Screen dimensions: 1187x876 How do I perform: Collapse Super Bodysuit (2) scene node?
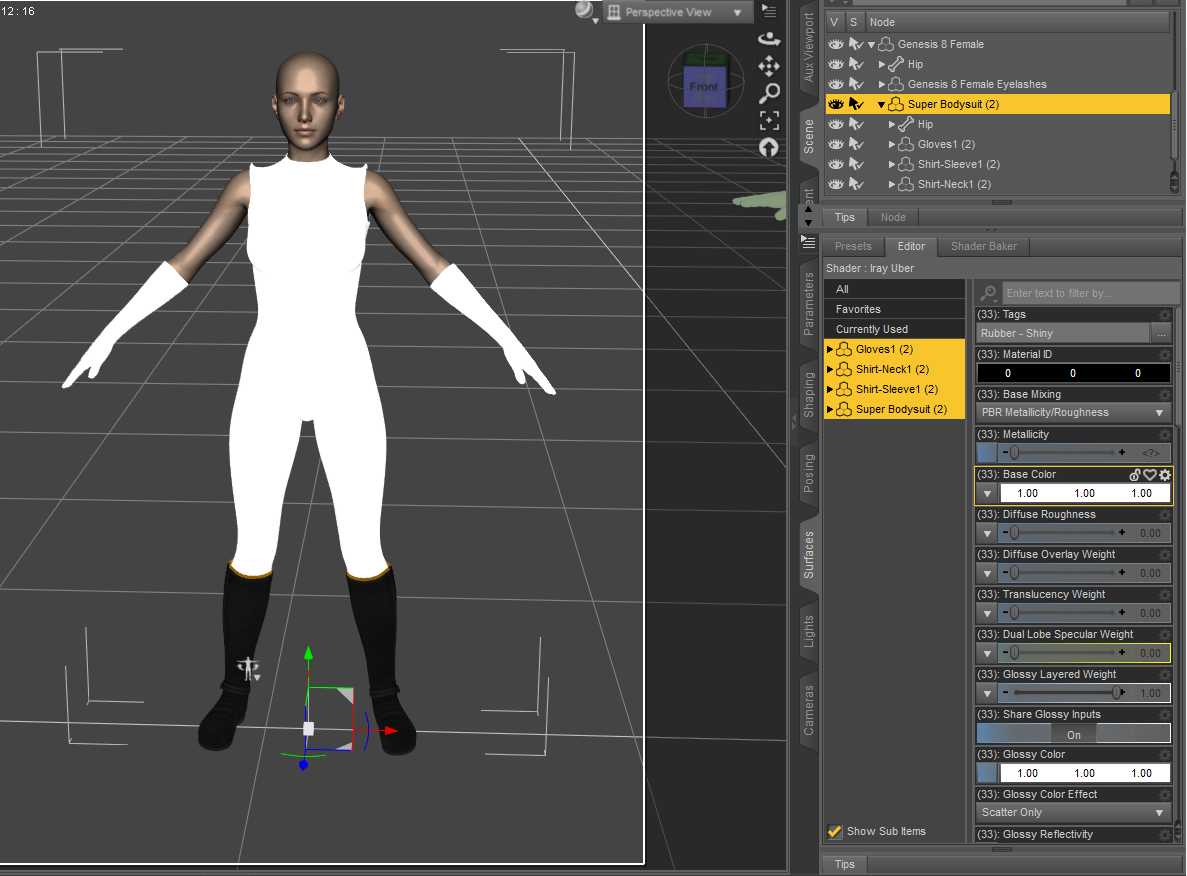[x=881, y=104]
